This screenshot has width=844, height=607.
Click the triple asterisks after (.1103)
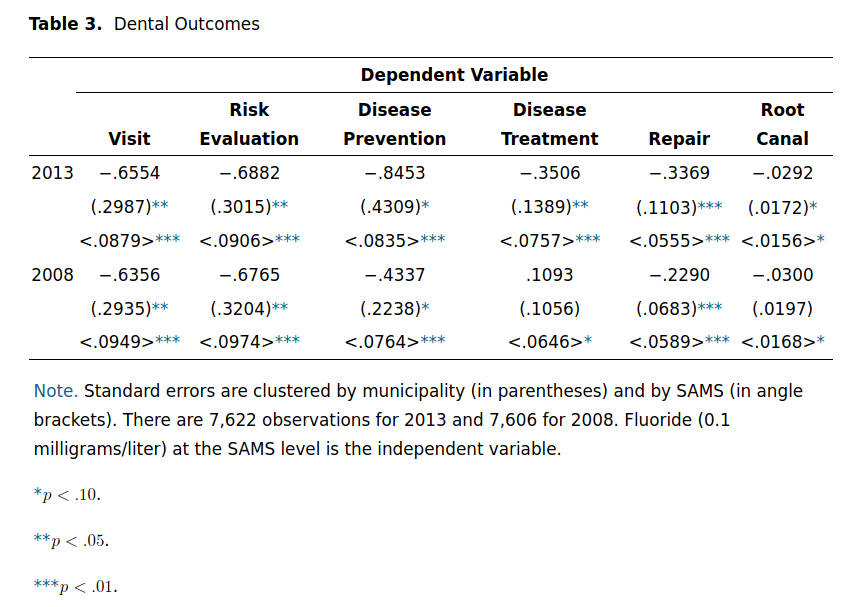coord(710,206)
